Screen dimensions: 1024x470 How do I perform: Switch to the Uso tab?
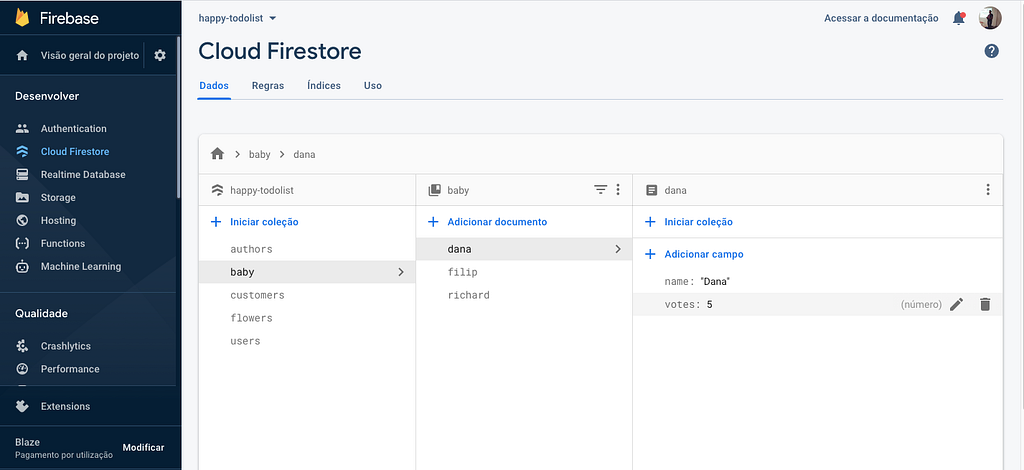373,86
